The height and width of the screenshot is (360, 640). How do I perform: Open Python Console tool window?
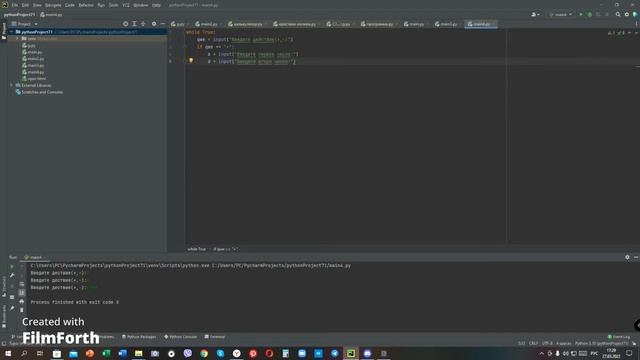(x=180, y=337)
